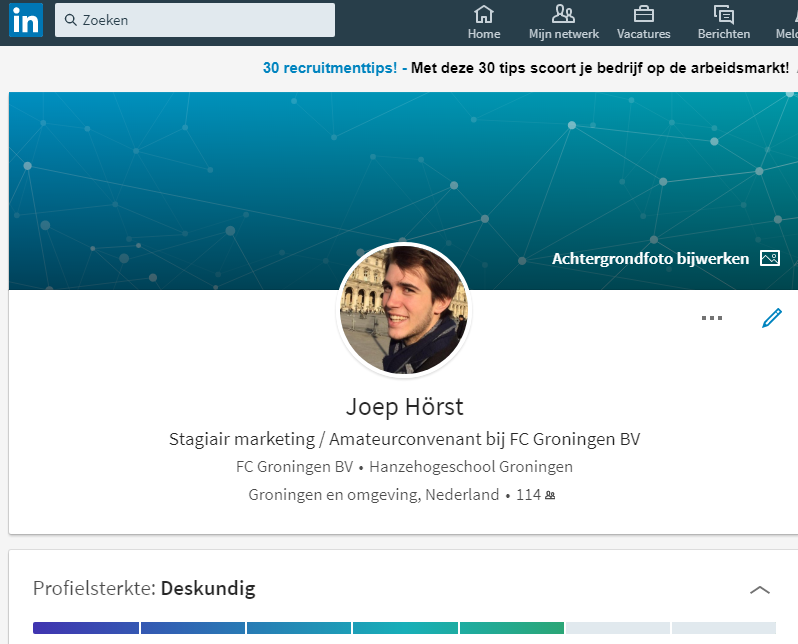Click the 'Met deze 30 tips' ad text
798x644 pixels.
pos(600,68)
